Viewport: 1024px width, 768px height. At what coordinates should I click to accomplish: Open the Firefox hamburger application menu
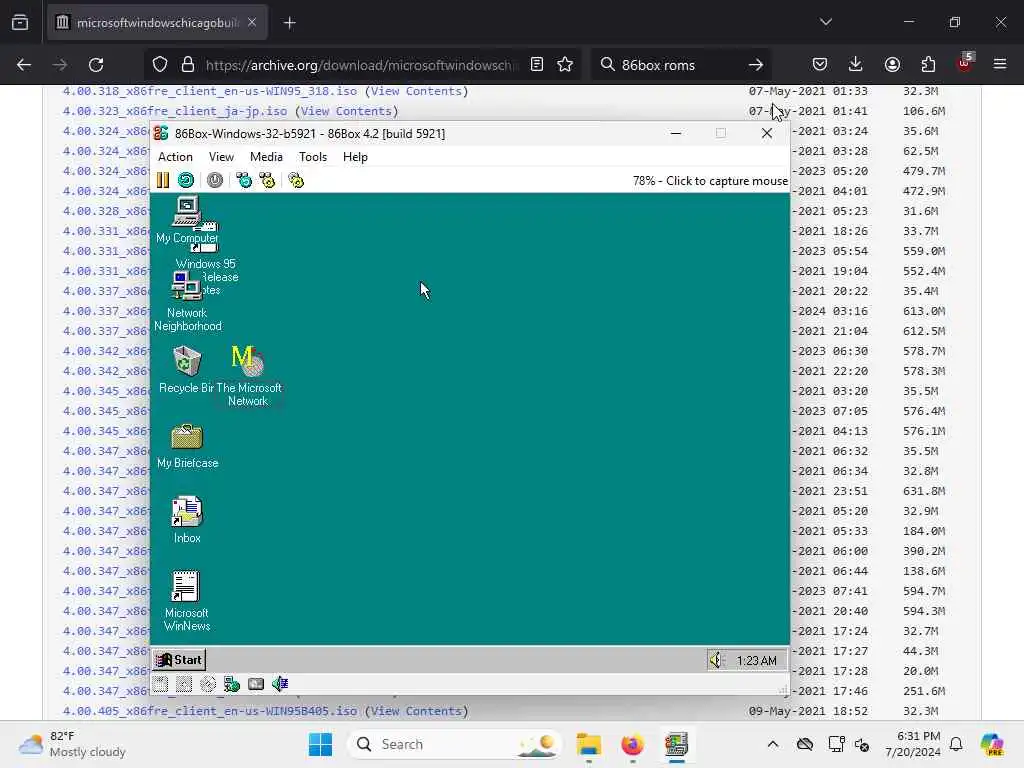[x=1000, y=65]
